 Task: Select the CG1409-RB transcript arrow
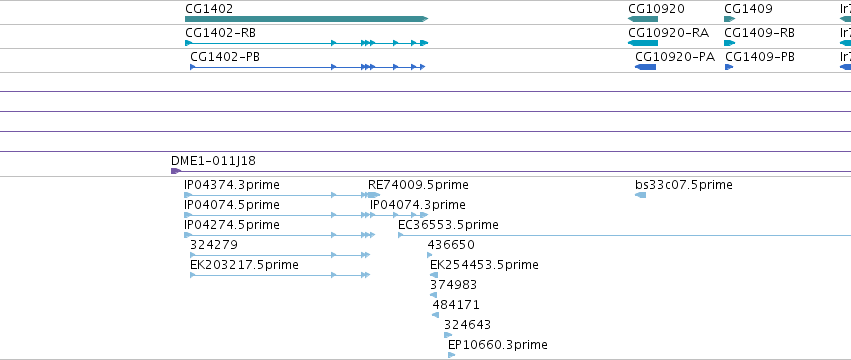[729, 43]
